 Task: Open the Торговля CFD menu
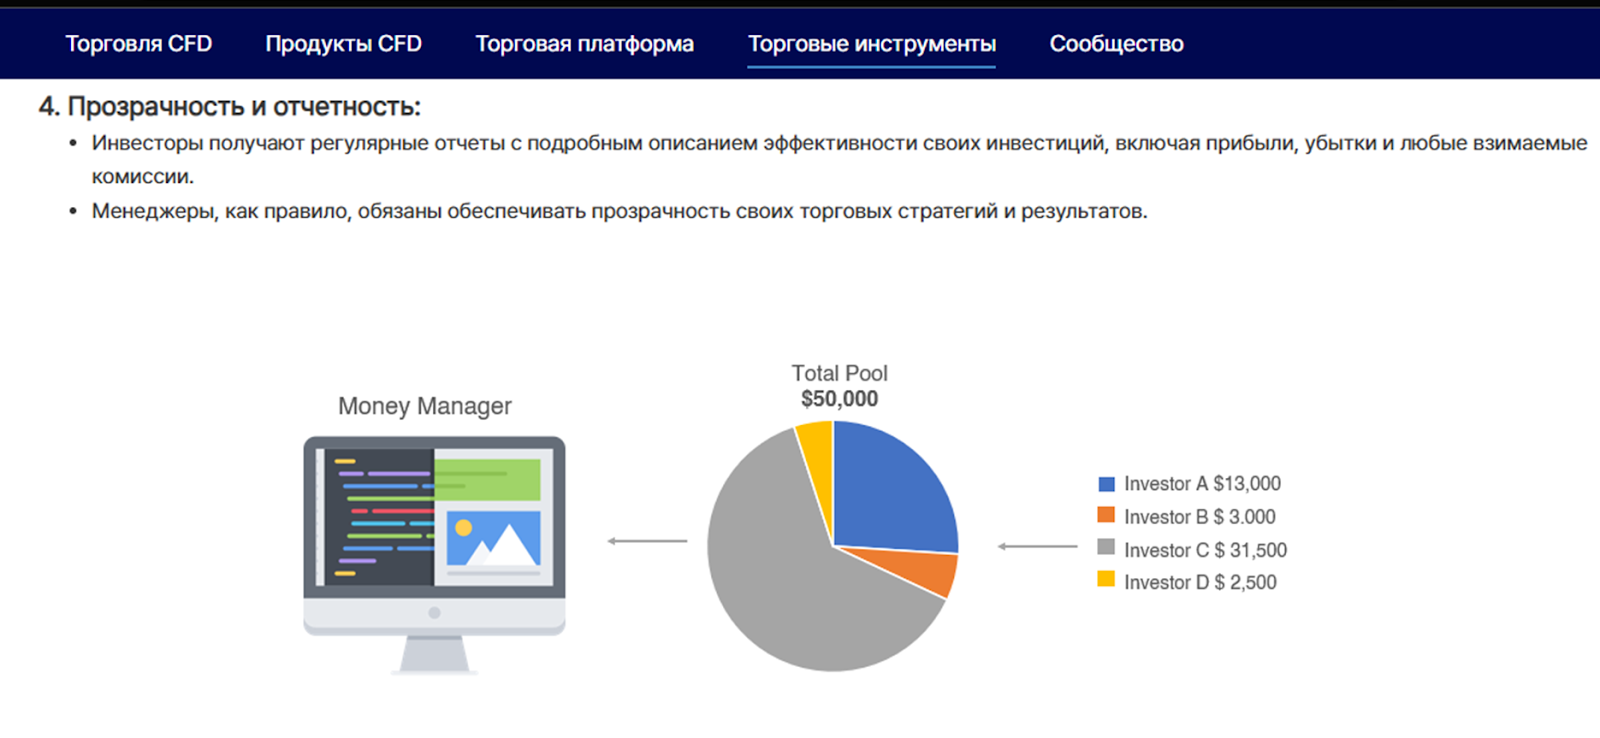pyautogui.click(x=139, y=44)
